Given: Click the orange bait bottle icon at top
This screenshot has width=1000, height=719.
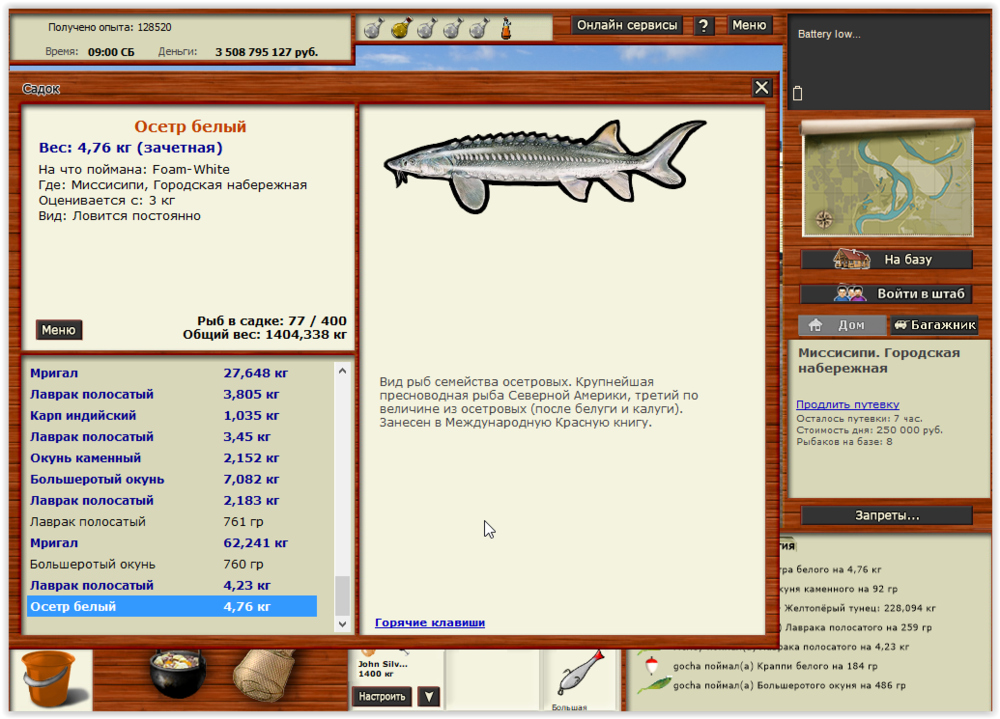Looking at the screenshot, I should tap(506, 28).
